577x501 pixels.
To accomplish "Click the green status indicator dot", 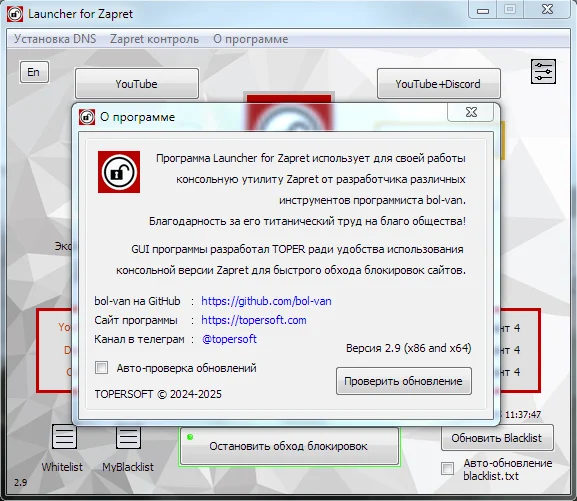I will 190,437.
